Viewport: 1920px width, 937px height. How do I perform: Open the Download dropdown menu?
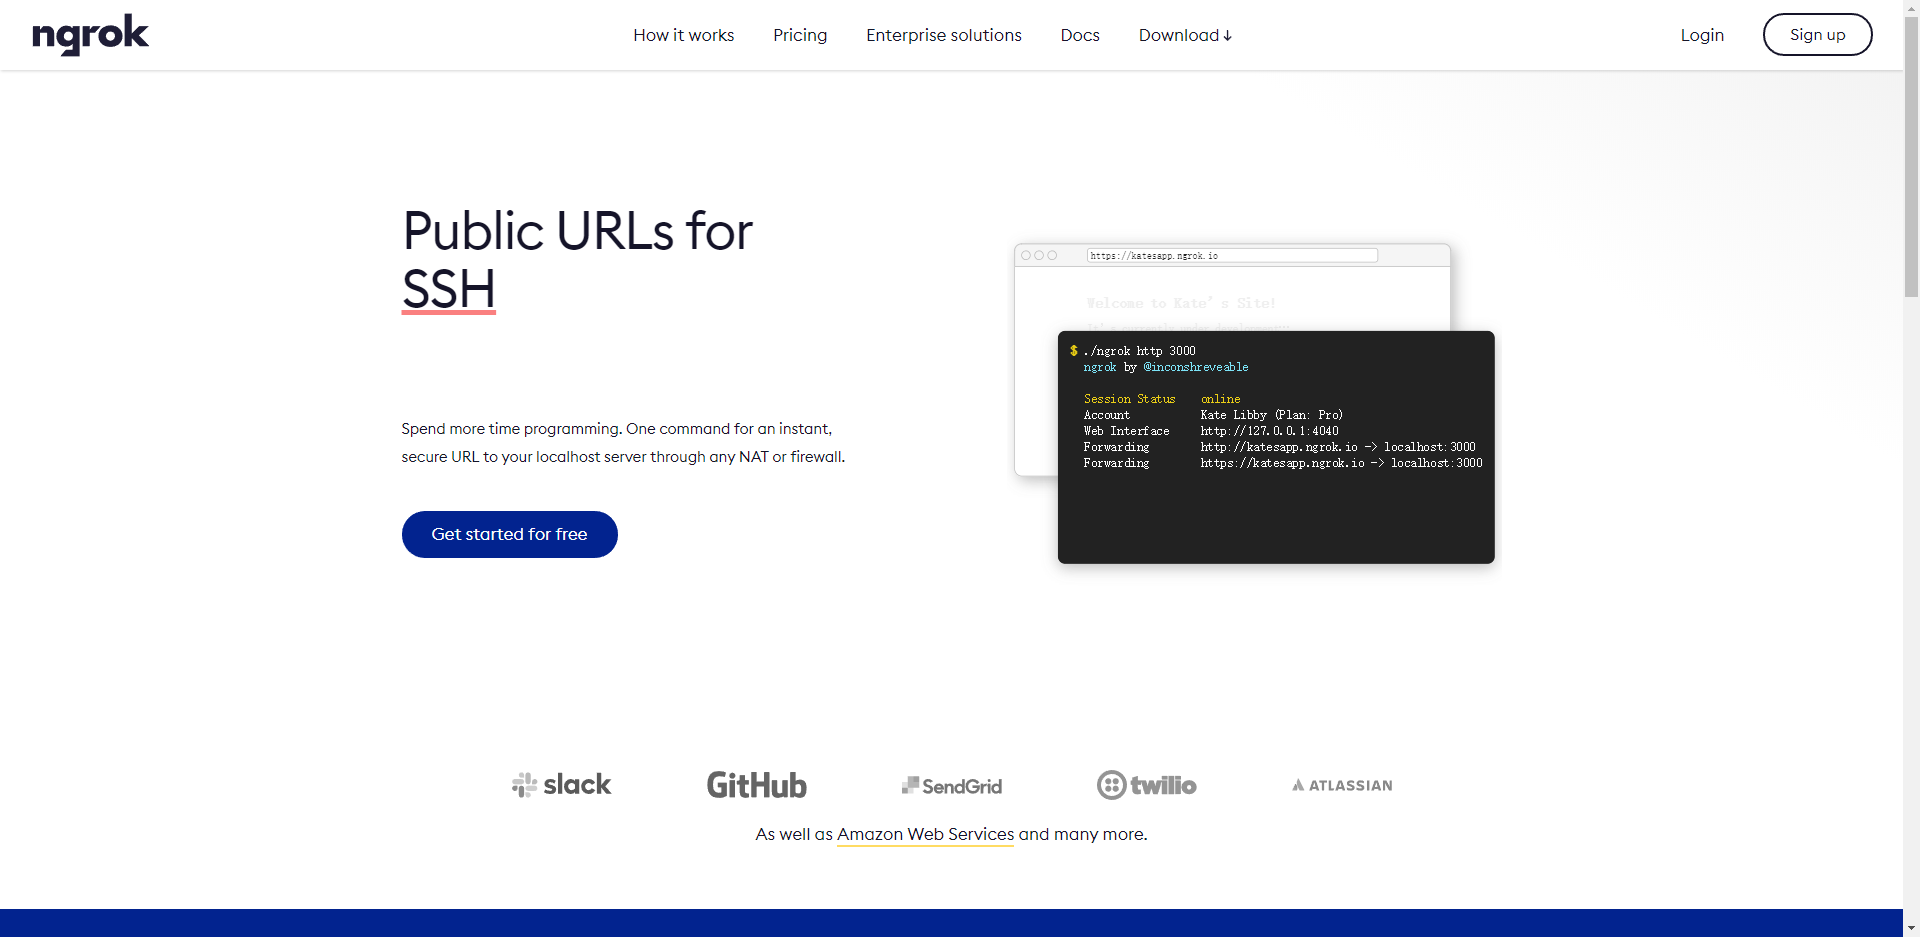(1184, 35)
